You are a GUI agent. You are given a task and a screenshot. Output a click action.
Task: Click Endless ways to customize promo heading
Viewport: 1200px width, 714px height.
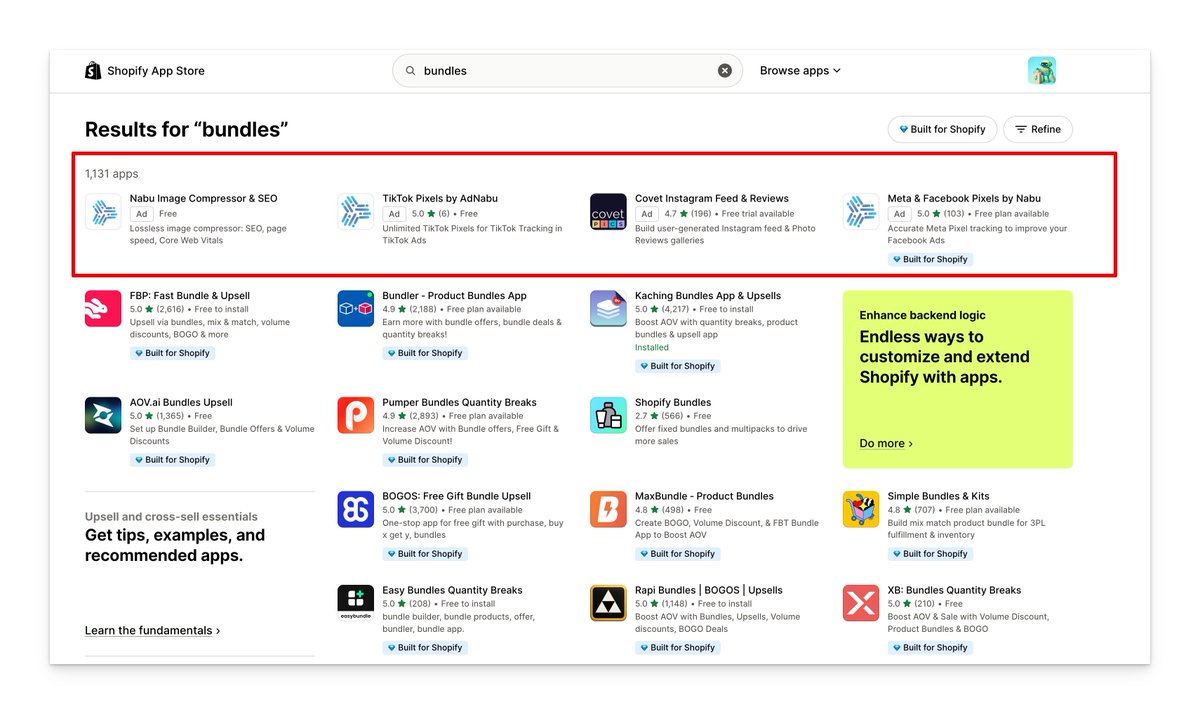coord(944,357)
